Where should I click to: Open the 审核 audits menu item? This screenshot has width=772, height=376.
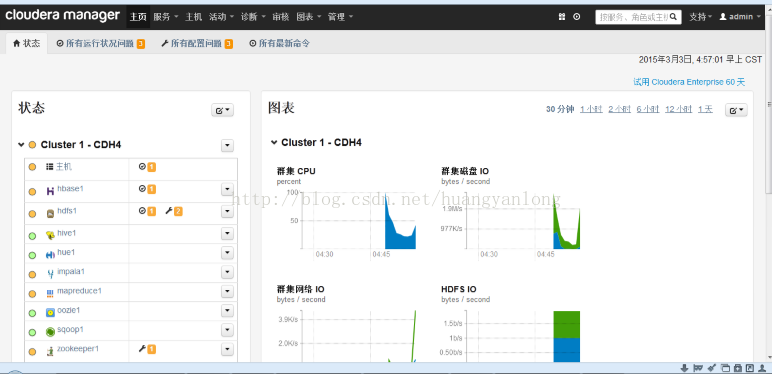[x=281, y=17]
